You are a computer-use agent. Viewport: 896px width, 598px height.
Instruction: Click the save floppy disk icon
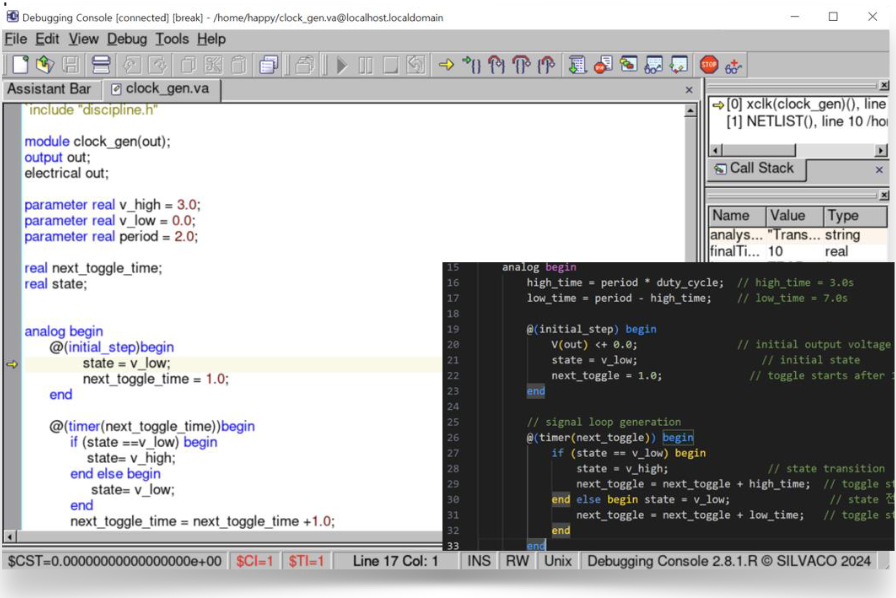tap(71, 65)
